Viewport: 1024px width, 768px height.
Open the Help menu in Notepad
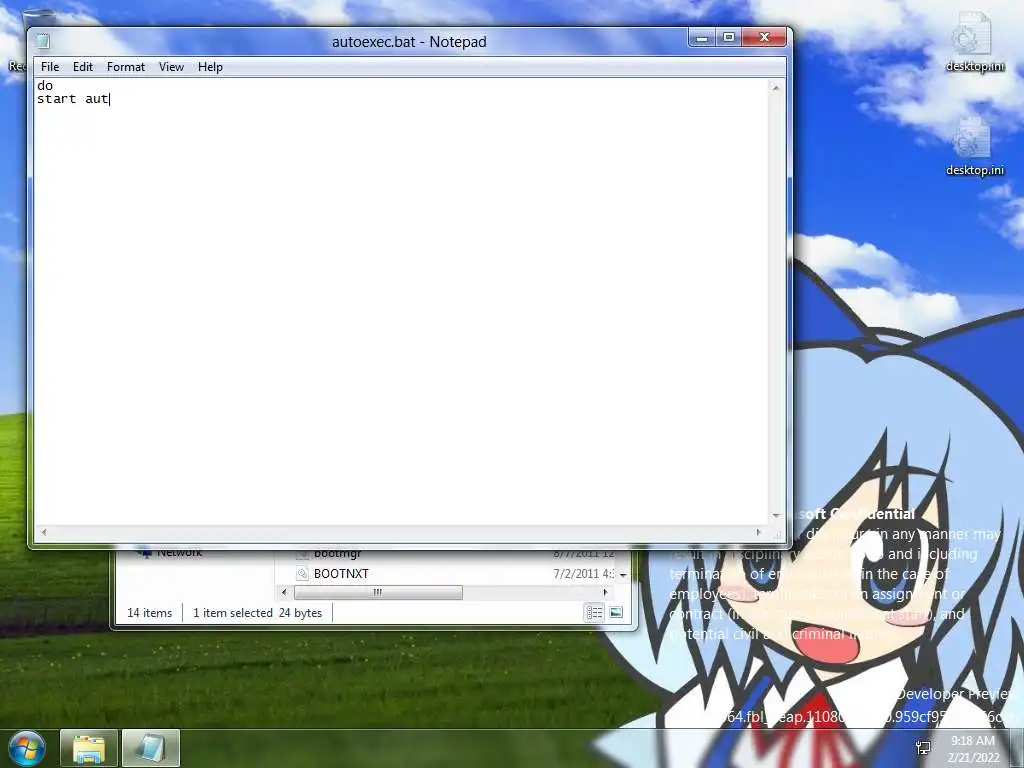[x=210, y=67]
